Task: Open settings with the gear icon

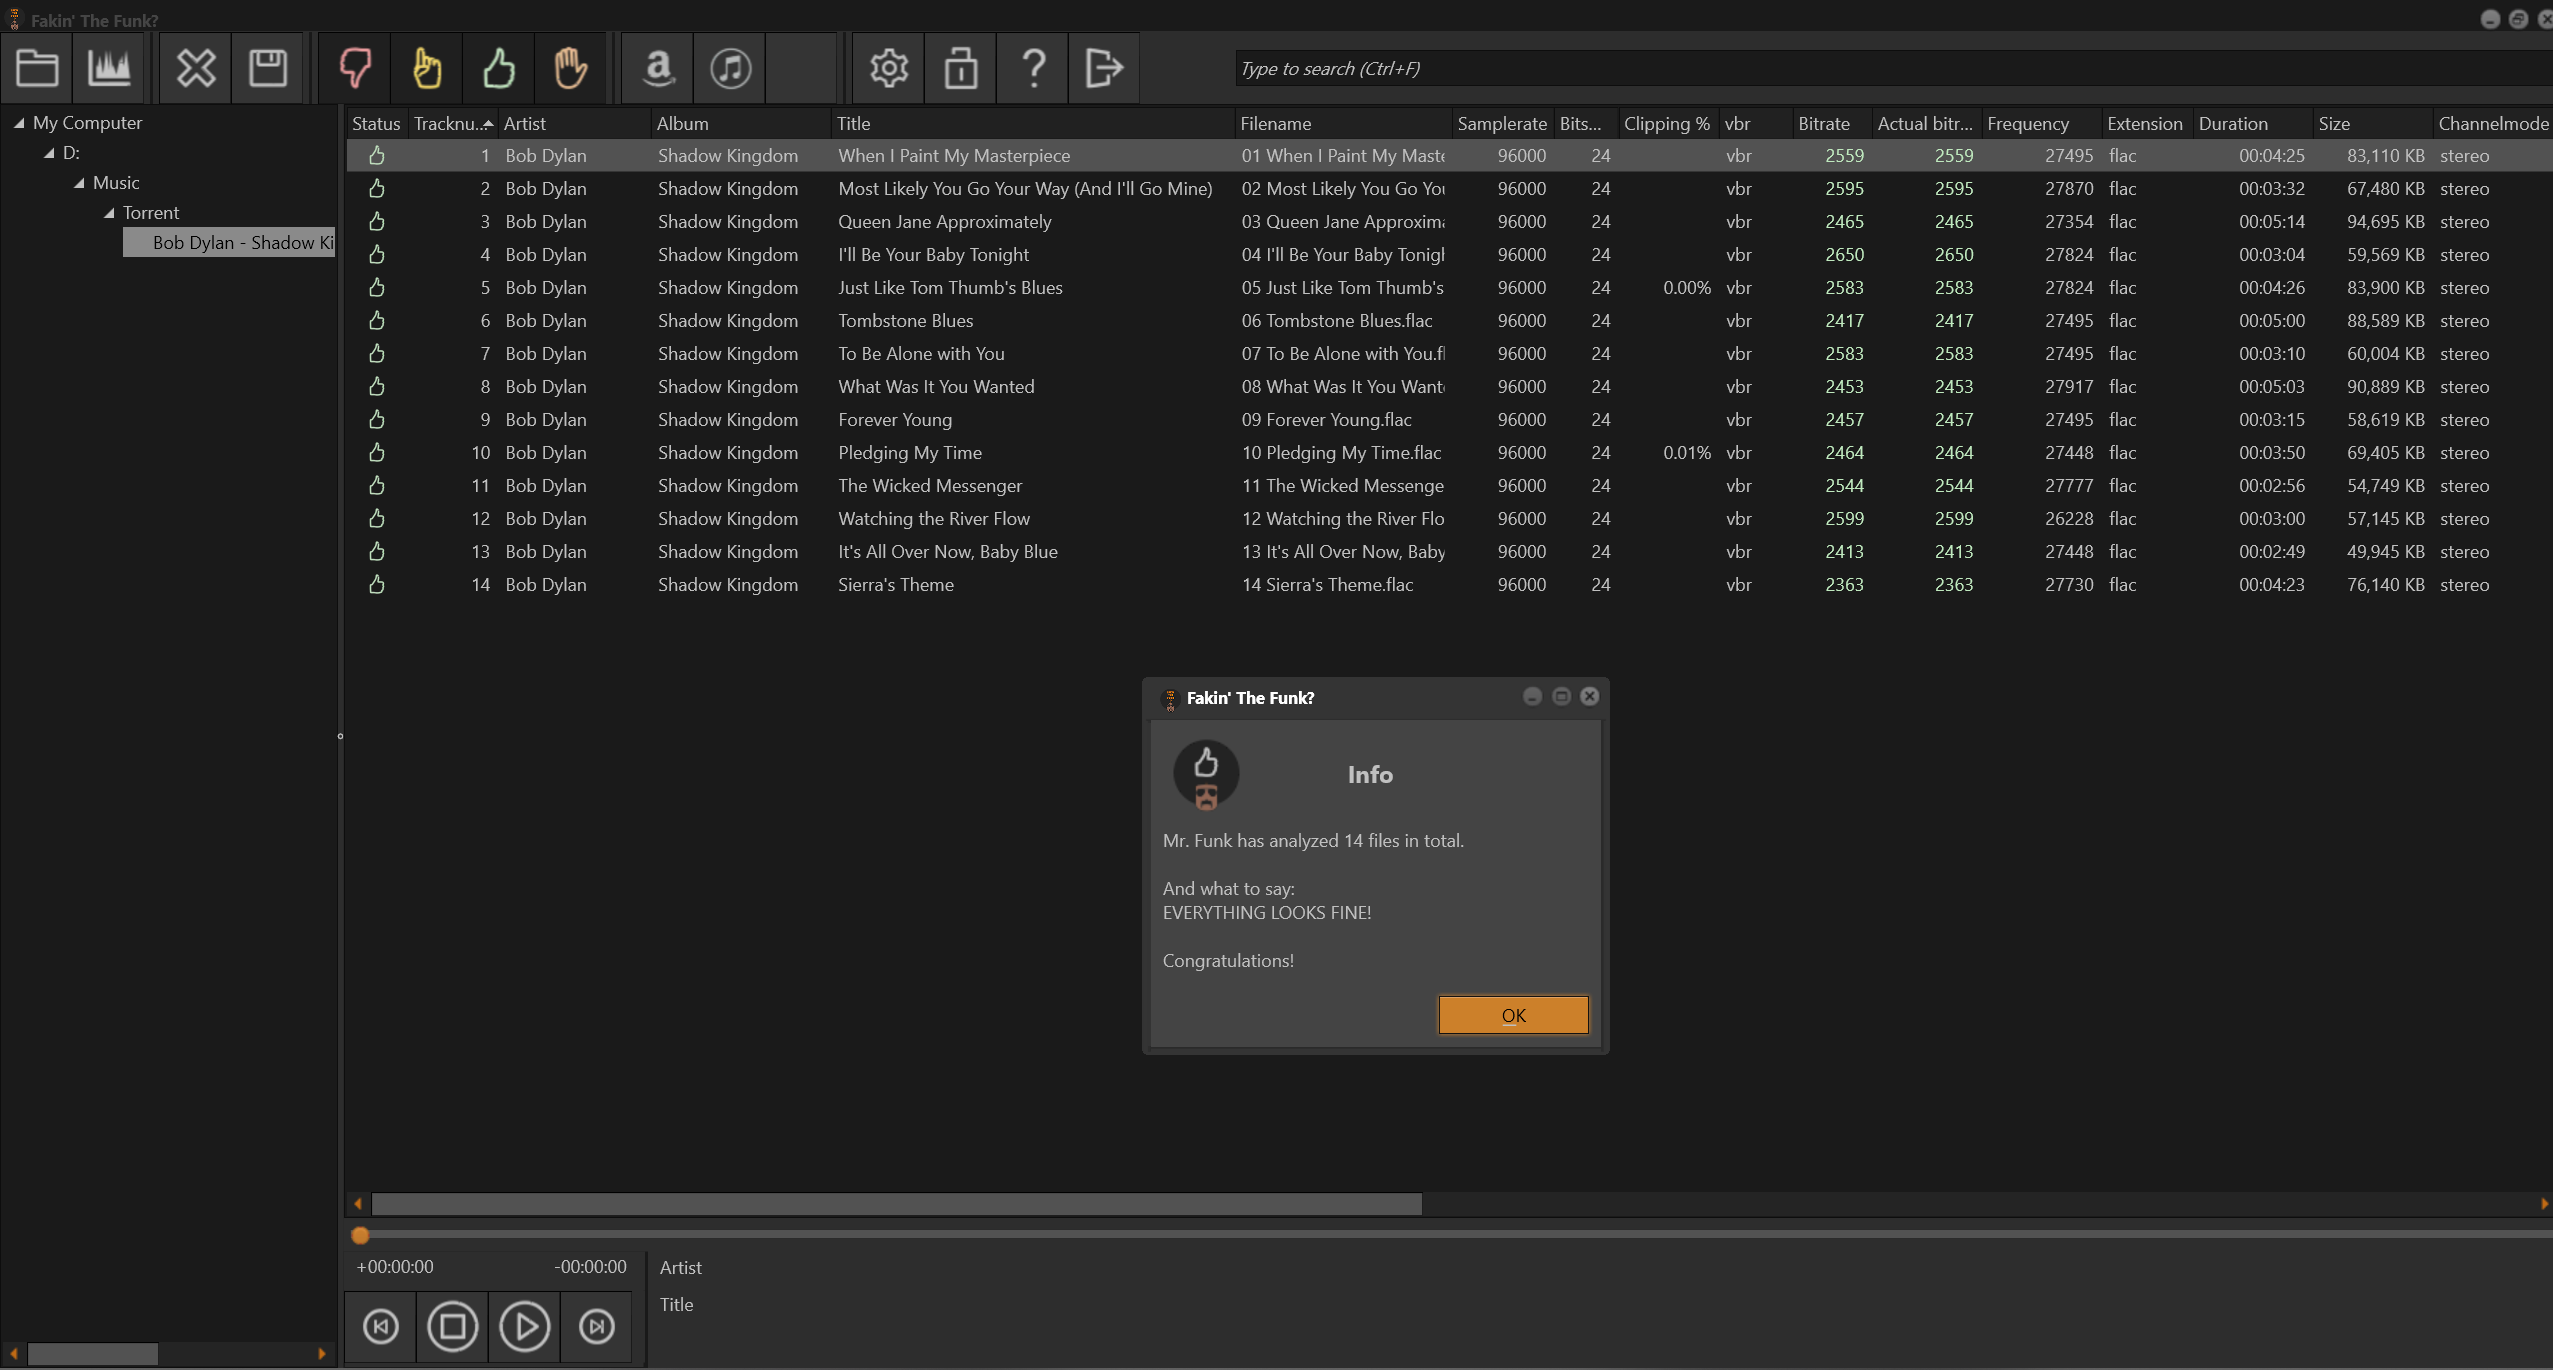Action: click(888, 68)
